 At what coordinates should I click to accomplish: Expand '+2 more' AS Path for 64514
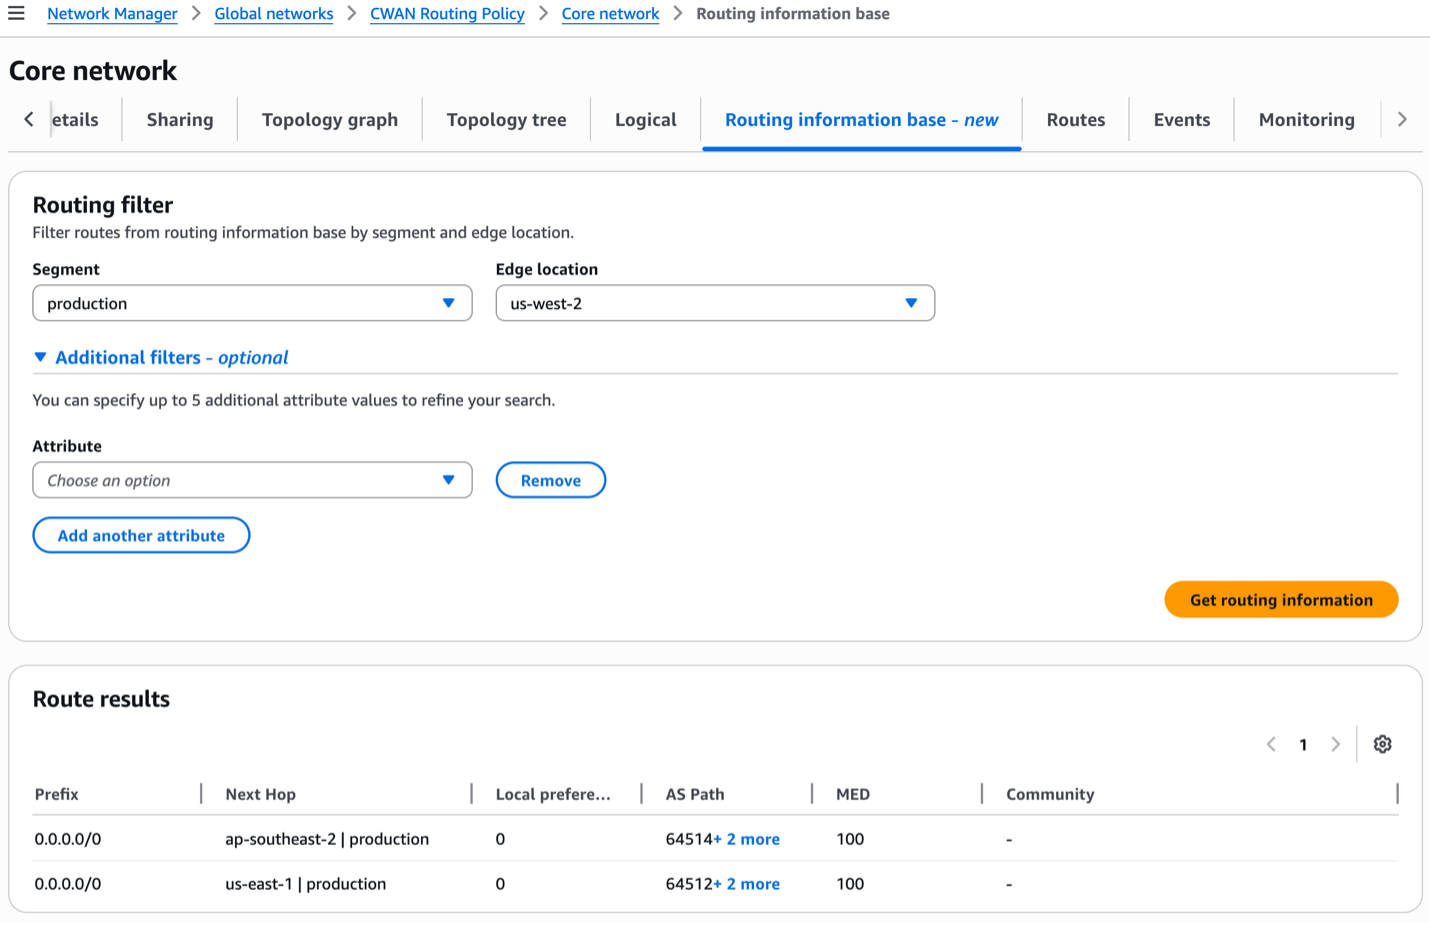(x=748, y=839)
